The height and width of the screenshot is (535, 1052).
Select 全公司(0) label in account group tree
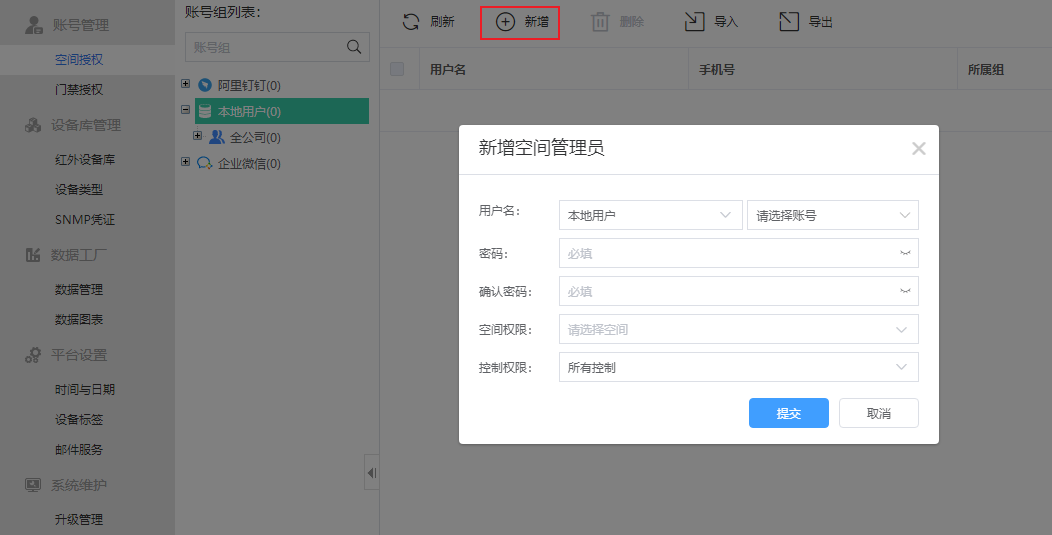pos(255,138)
